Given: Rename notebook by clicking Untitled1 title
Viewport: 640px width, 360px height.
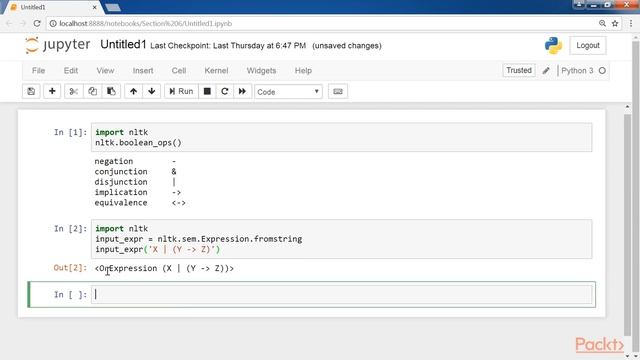Looking at the screenshot, I should [123, 44].
